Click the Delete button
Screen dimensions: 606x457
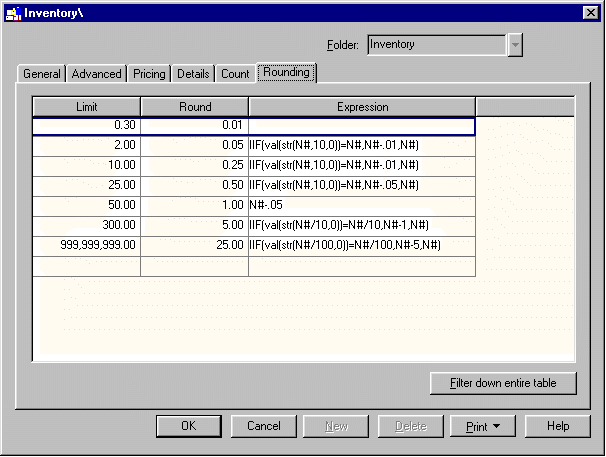click(x=410, y=426)
